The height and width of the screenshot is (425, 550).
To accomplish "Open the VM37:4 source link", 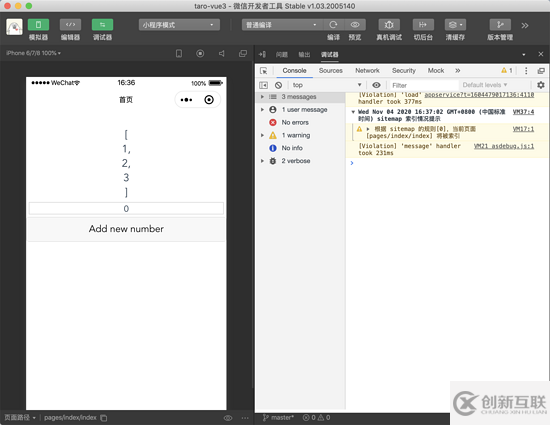I will click(x=523, y=112).
